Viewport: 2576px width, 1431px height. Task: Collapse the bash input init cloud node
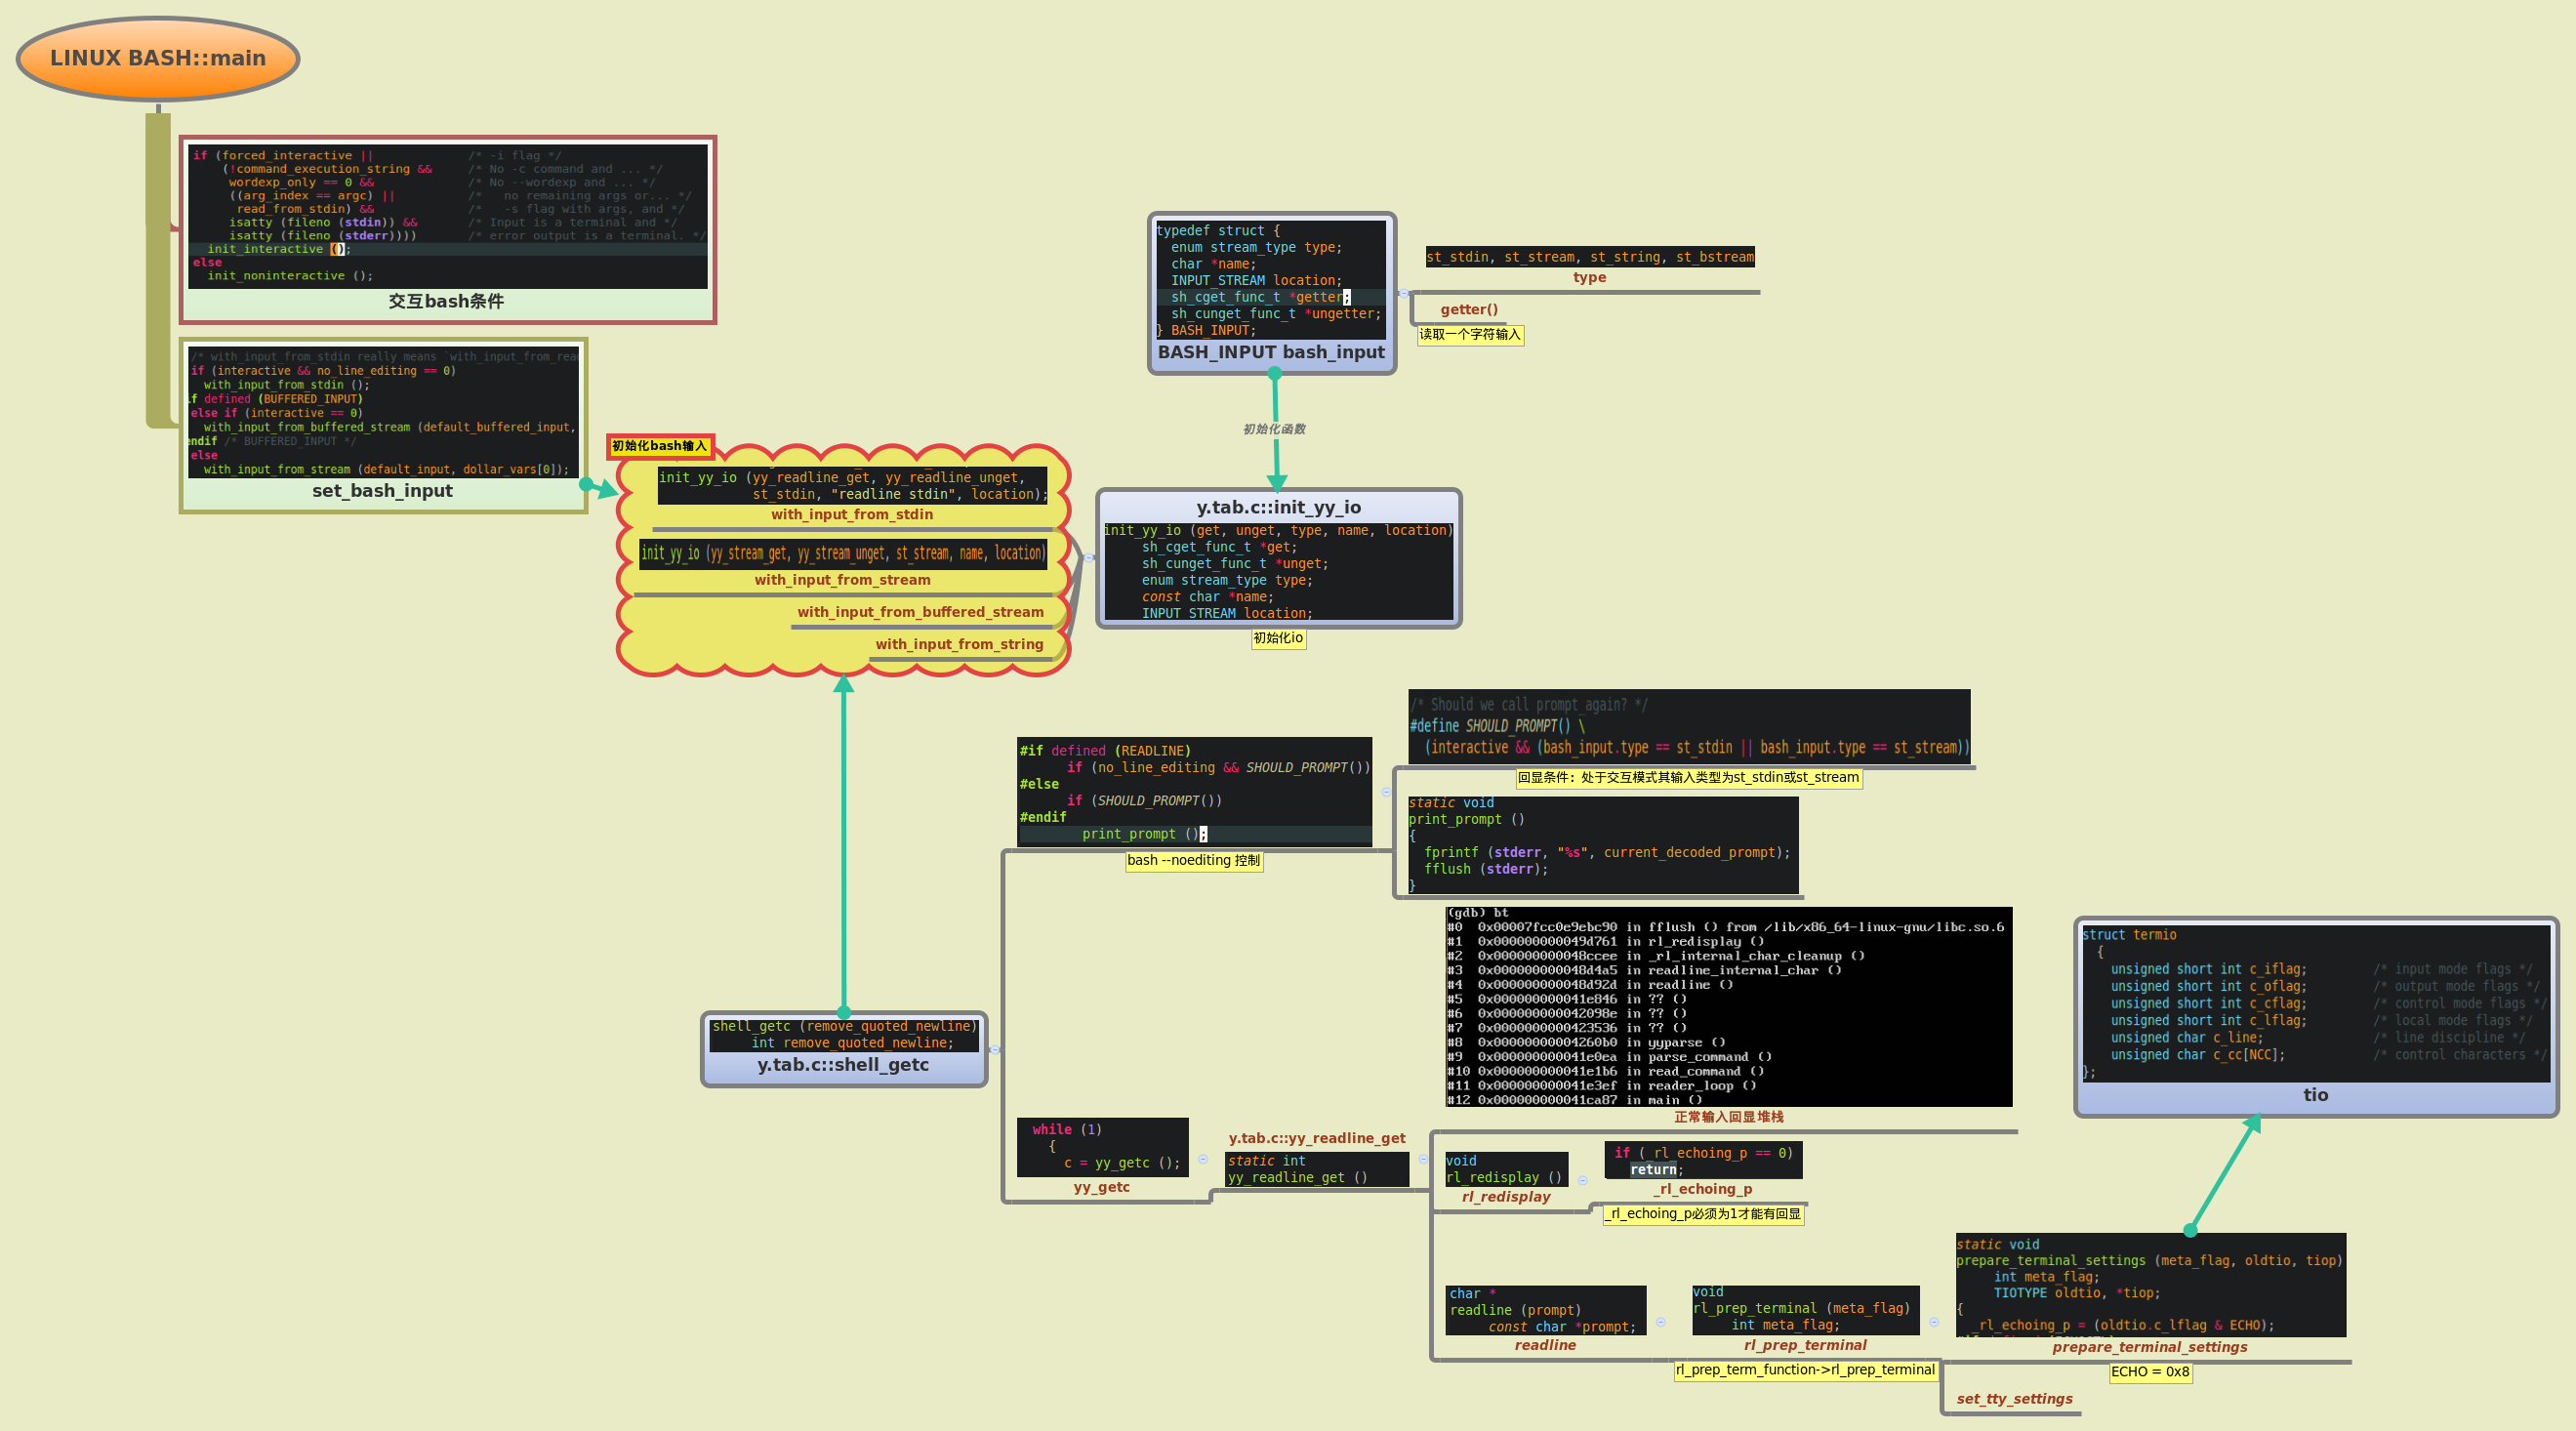(1089, 559)
